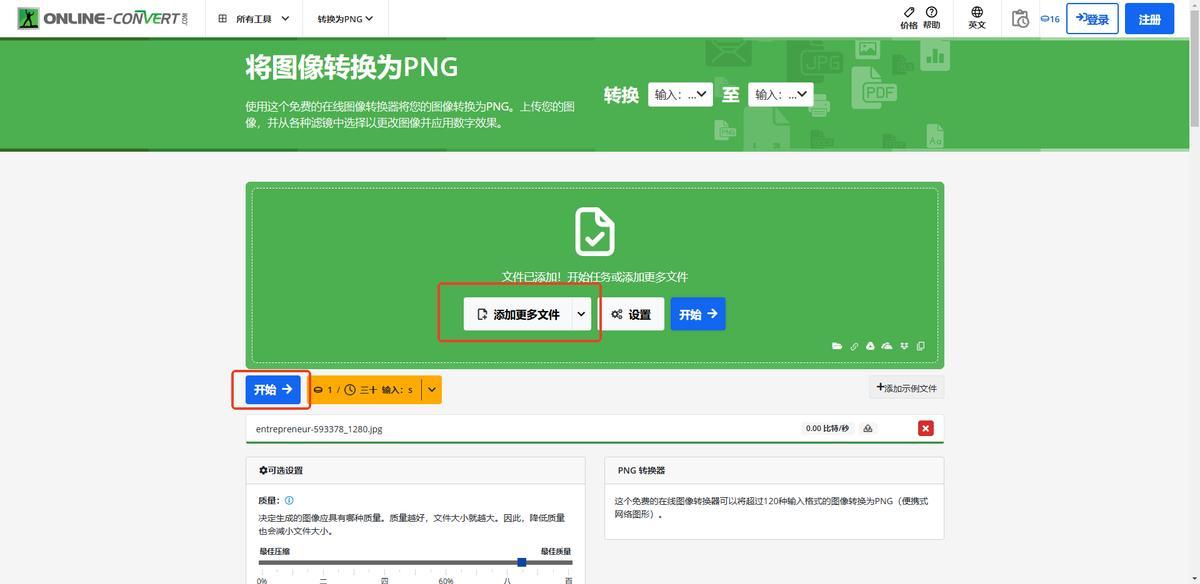This screenshot has width=1200, height=584.
Task: Open the target format dropdown after 至
Action: click(x=780, y=95)
